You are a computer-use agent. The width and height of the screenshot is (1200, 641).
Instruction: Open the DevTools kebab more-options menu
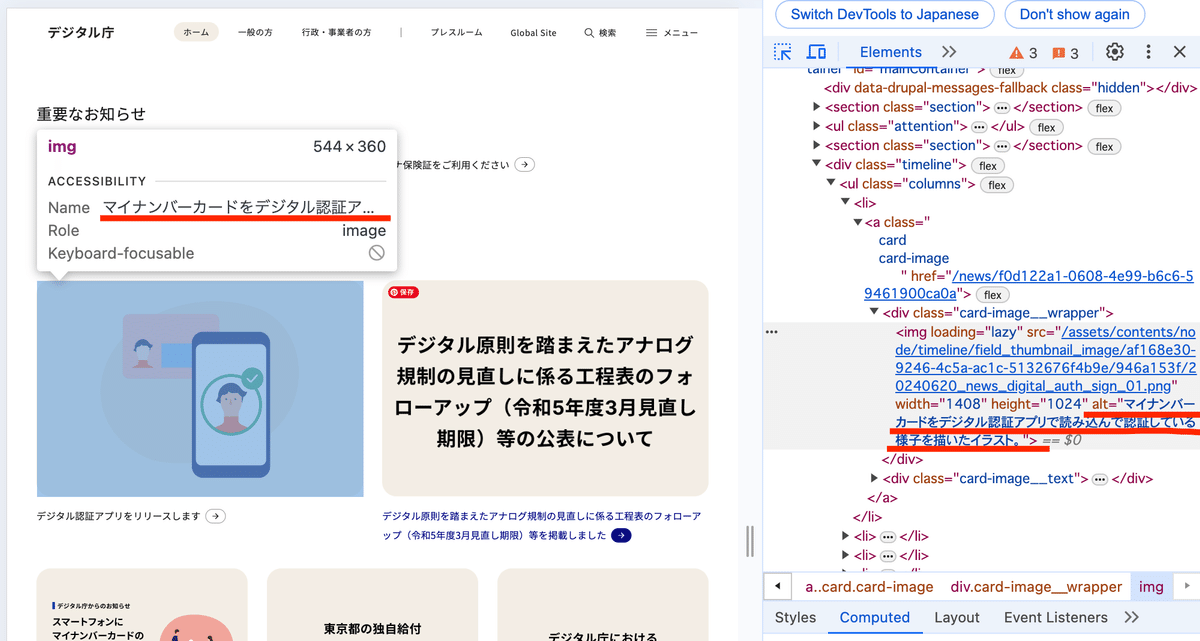click(1148, 52)
